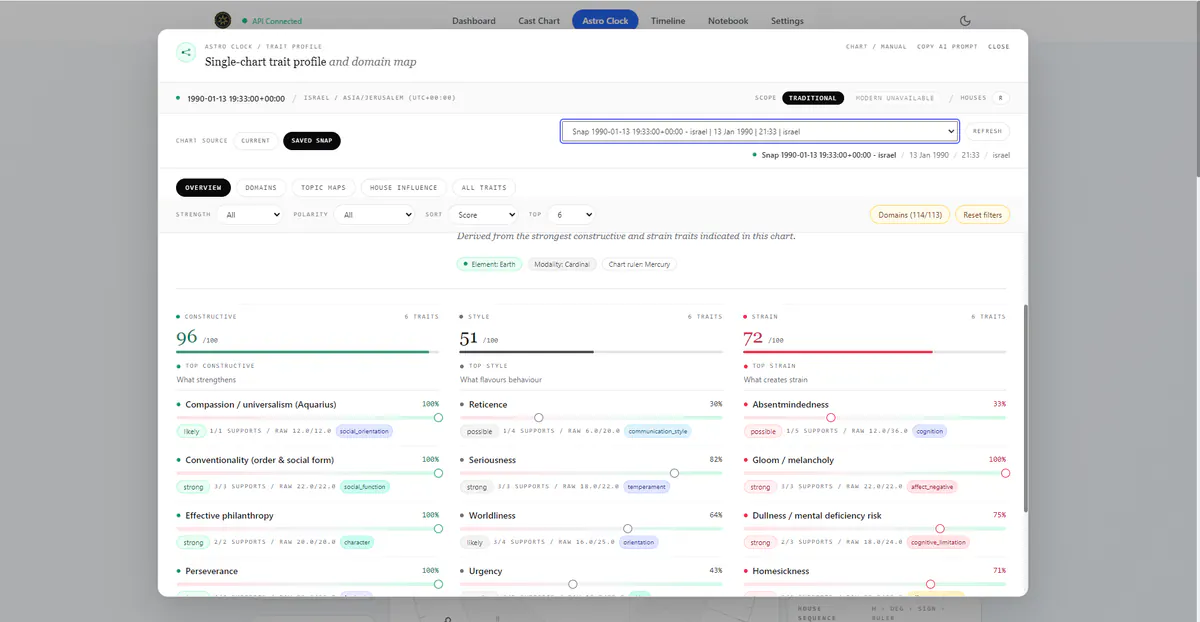The height and width of the screenshot is (622, 1200).
Task: Click the share icon beside the trait profile title
Action: [x=186, y=53]
